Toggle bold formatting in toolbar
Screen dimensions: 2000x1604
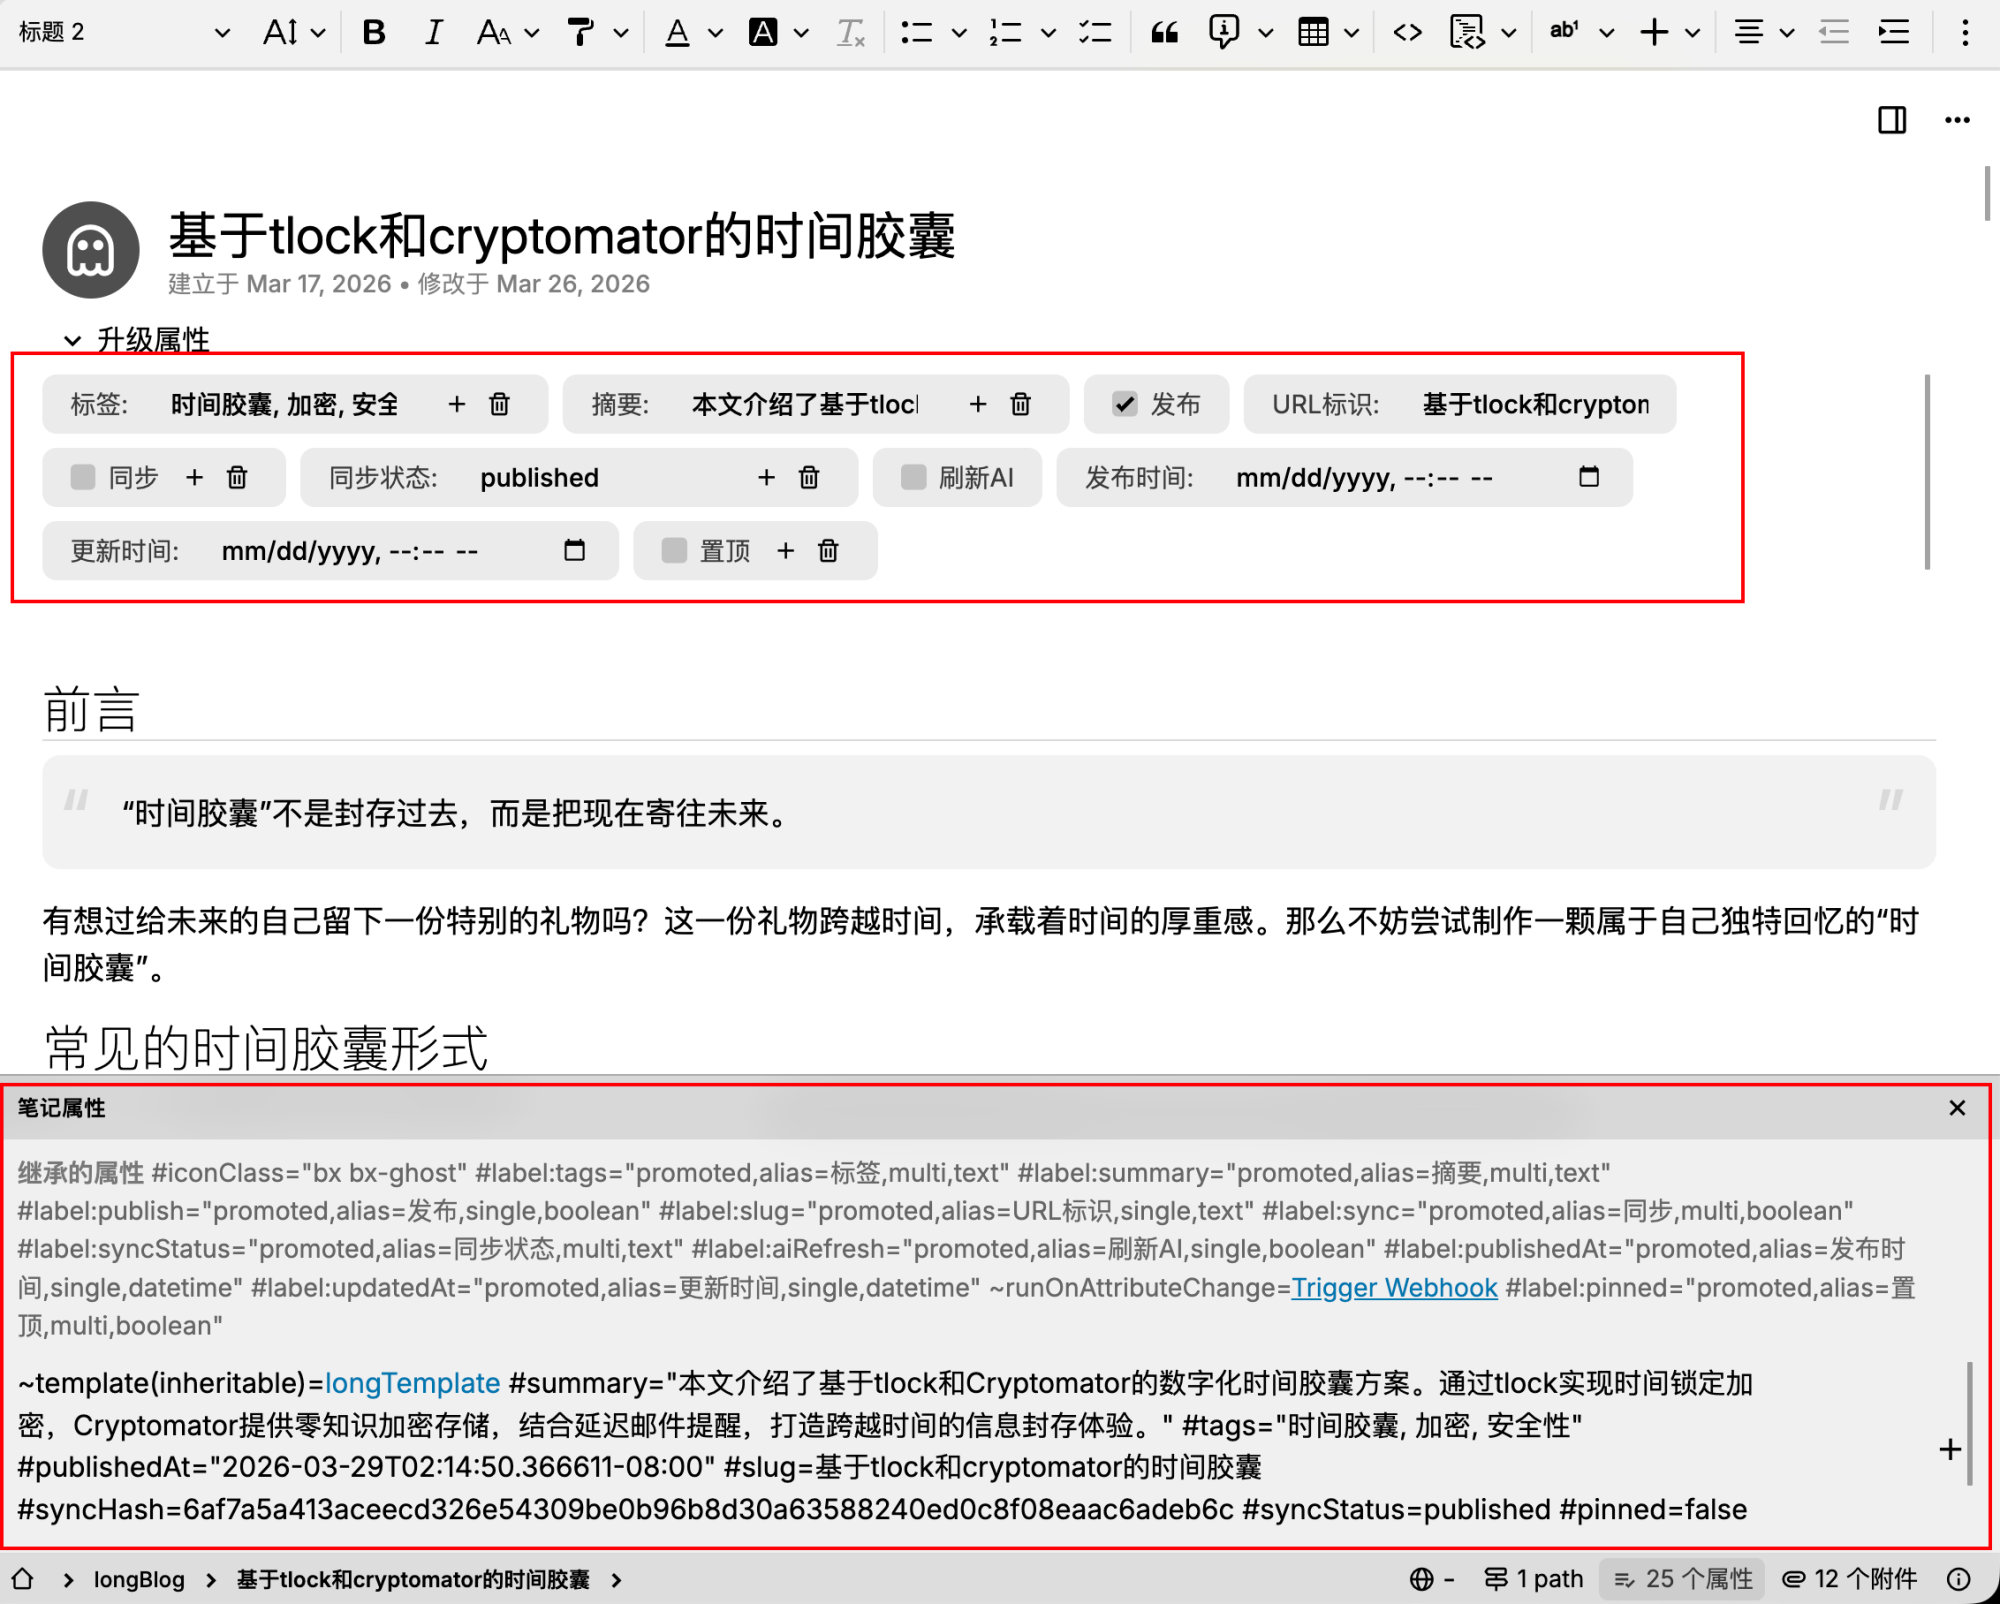click(x=374, y=33)
